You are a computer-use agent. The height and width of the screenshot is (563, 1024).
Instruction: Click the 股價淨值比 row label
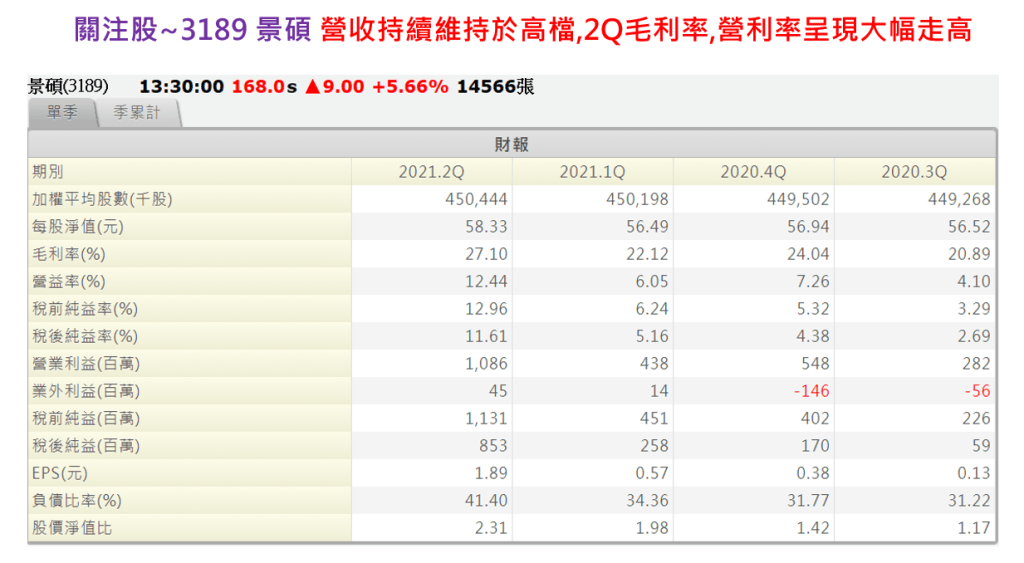(x=72, y=528)
